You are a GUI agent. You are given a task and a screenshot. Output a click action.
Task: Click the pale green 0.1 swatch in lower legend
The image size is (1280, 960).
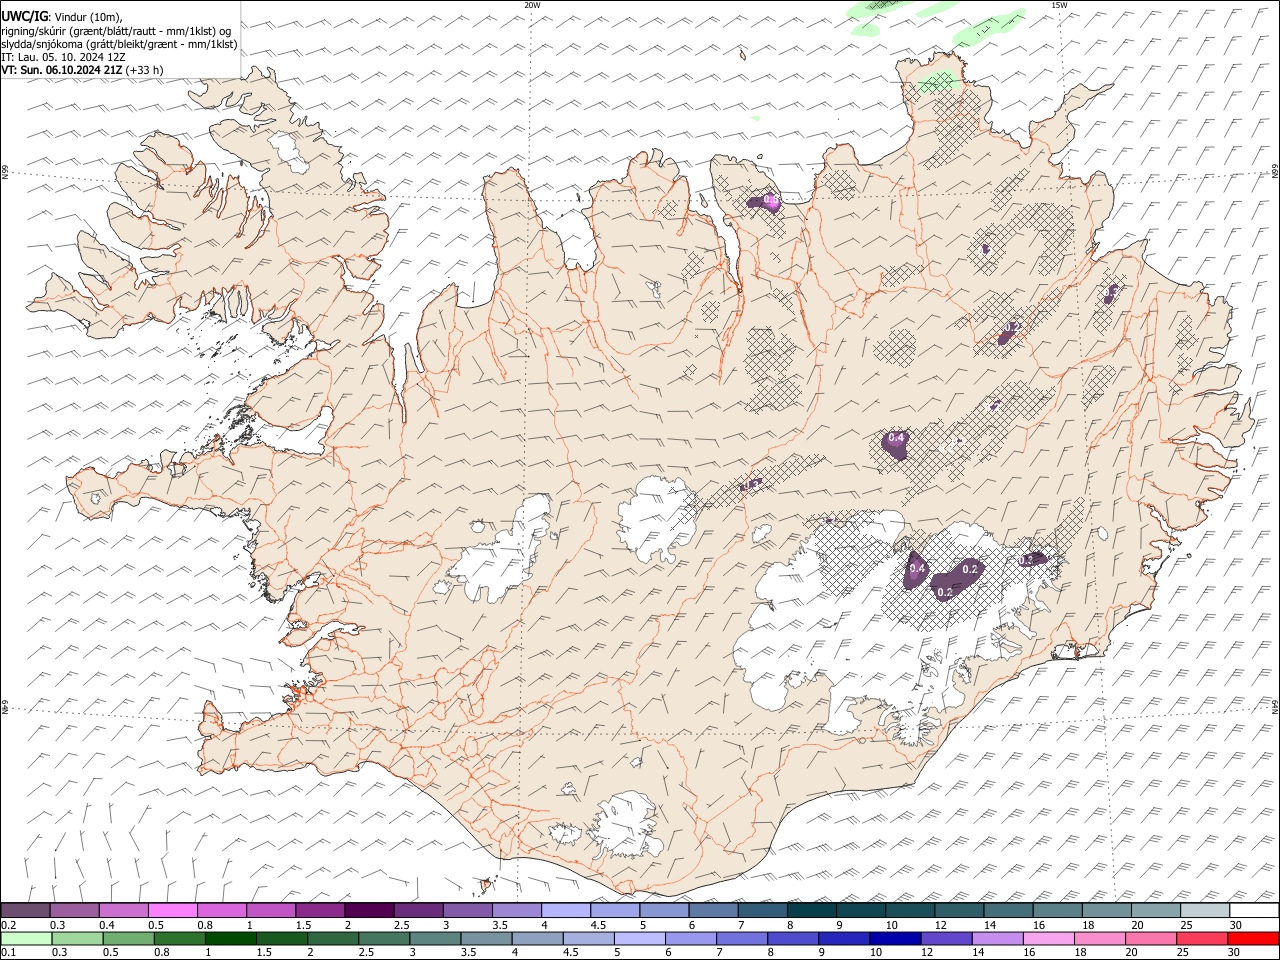click(26, 938)
